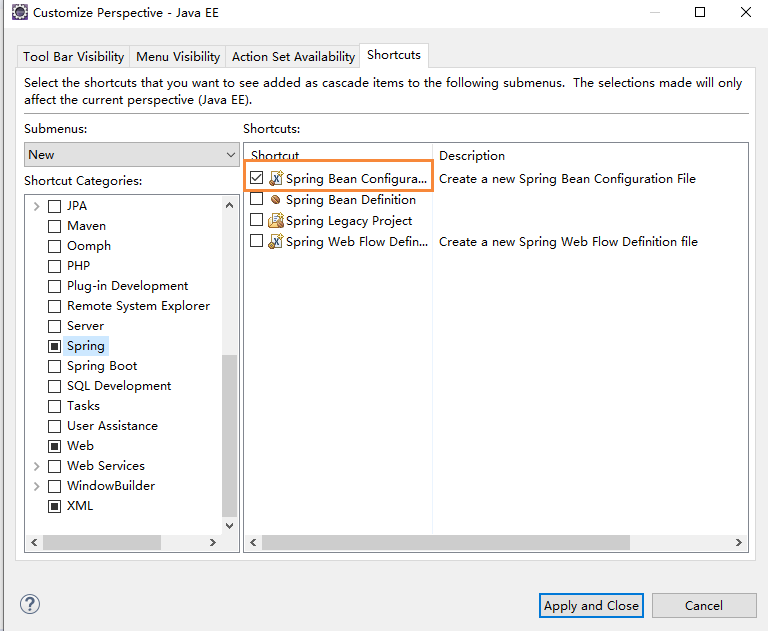Image resolution: width=768 pixels, height=631 pixels.
Task: Open help with the question mark icon
Action: (30, 604)
